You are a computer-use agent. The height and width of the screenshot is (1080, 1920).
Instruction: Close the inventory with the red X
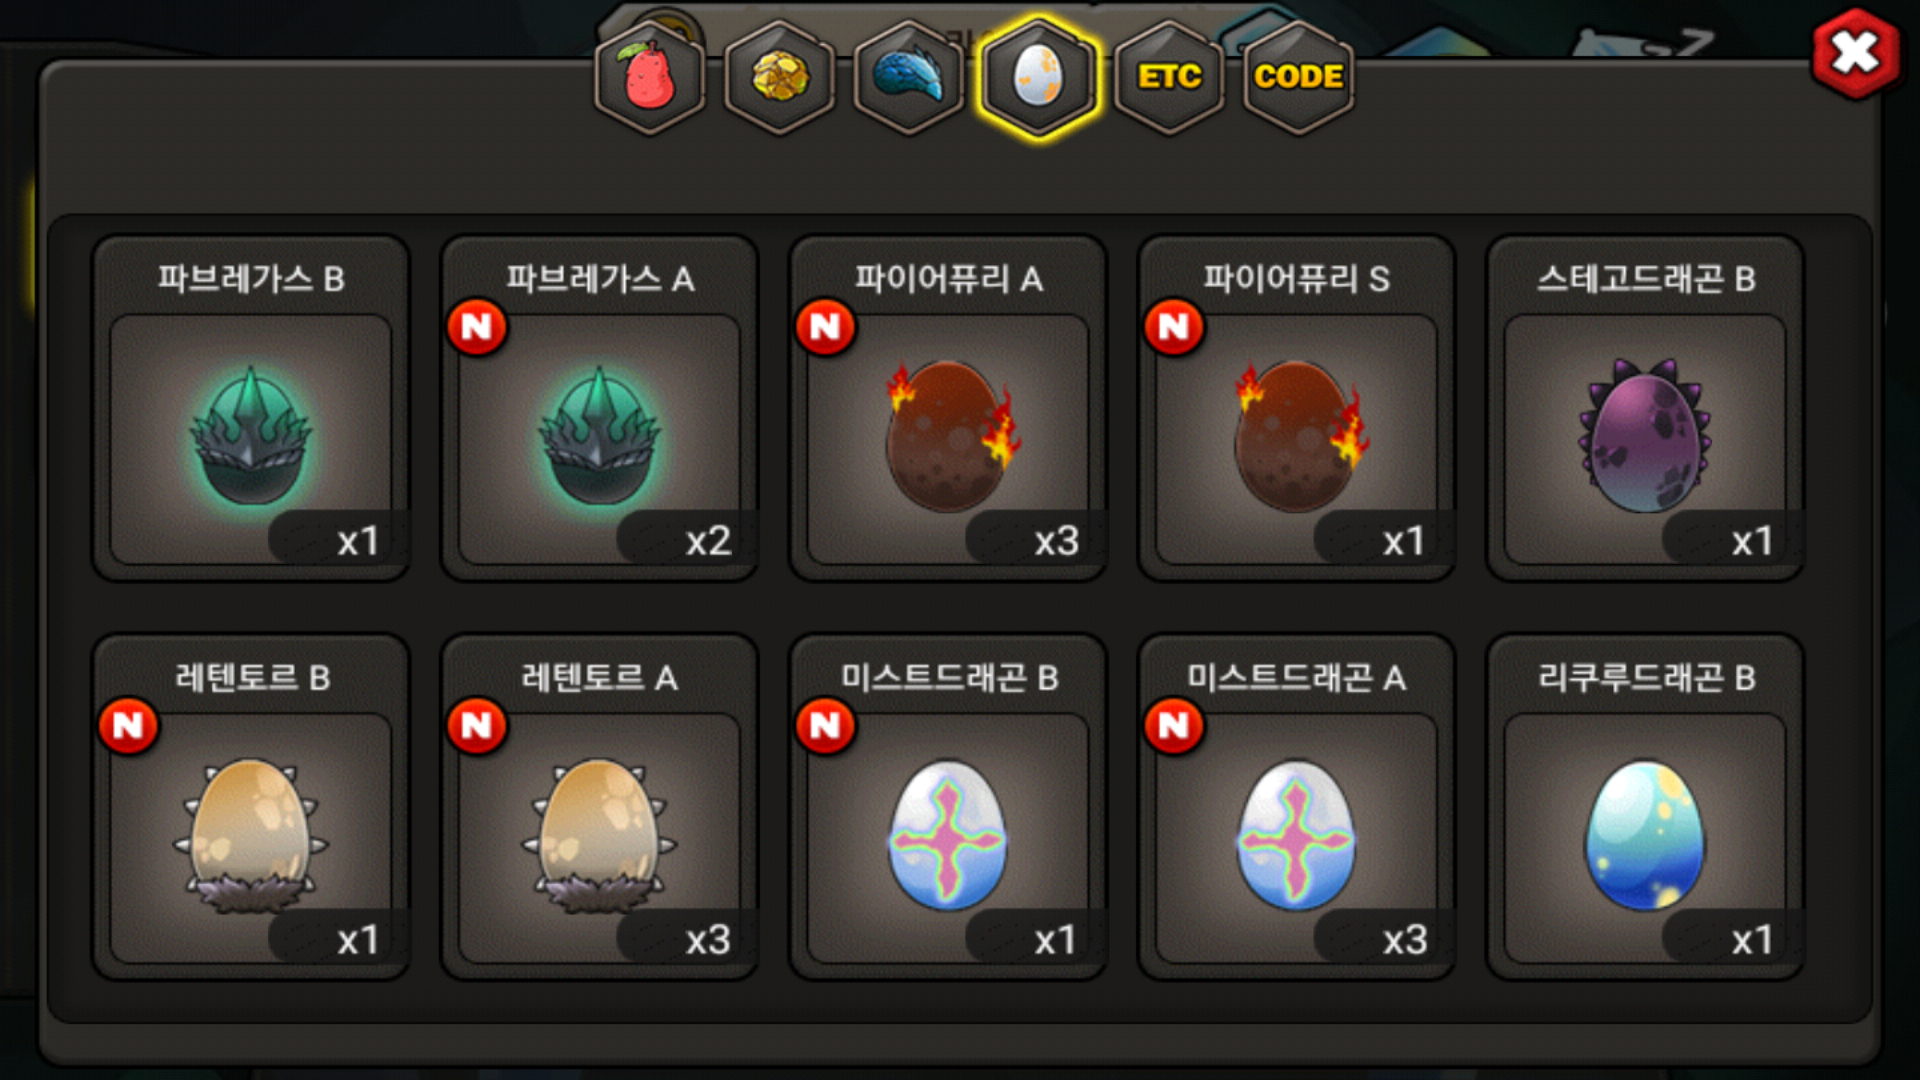point(1856,54)
